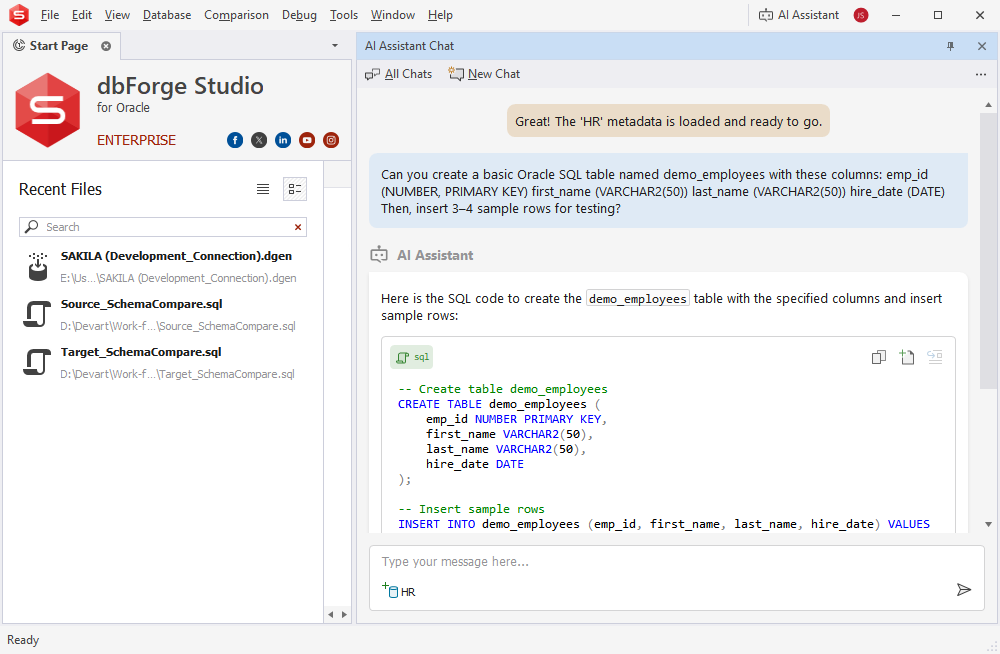Send the chat message

point(964,589)
